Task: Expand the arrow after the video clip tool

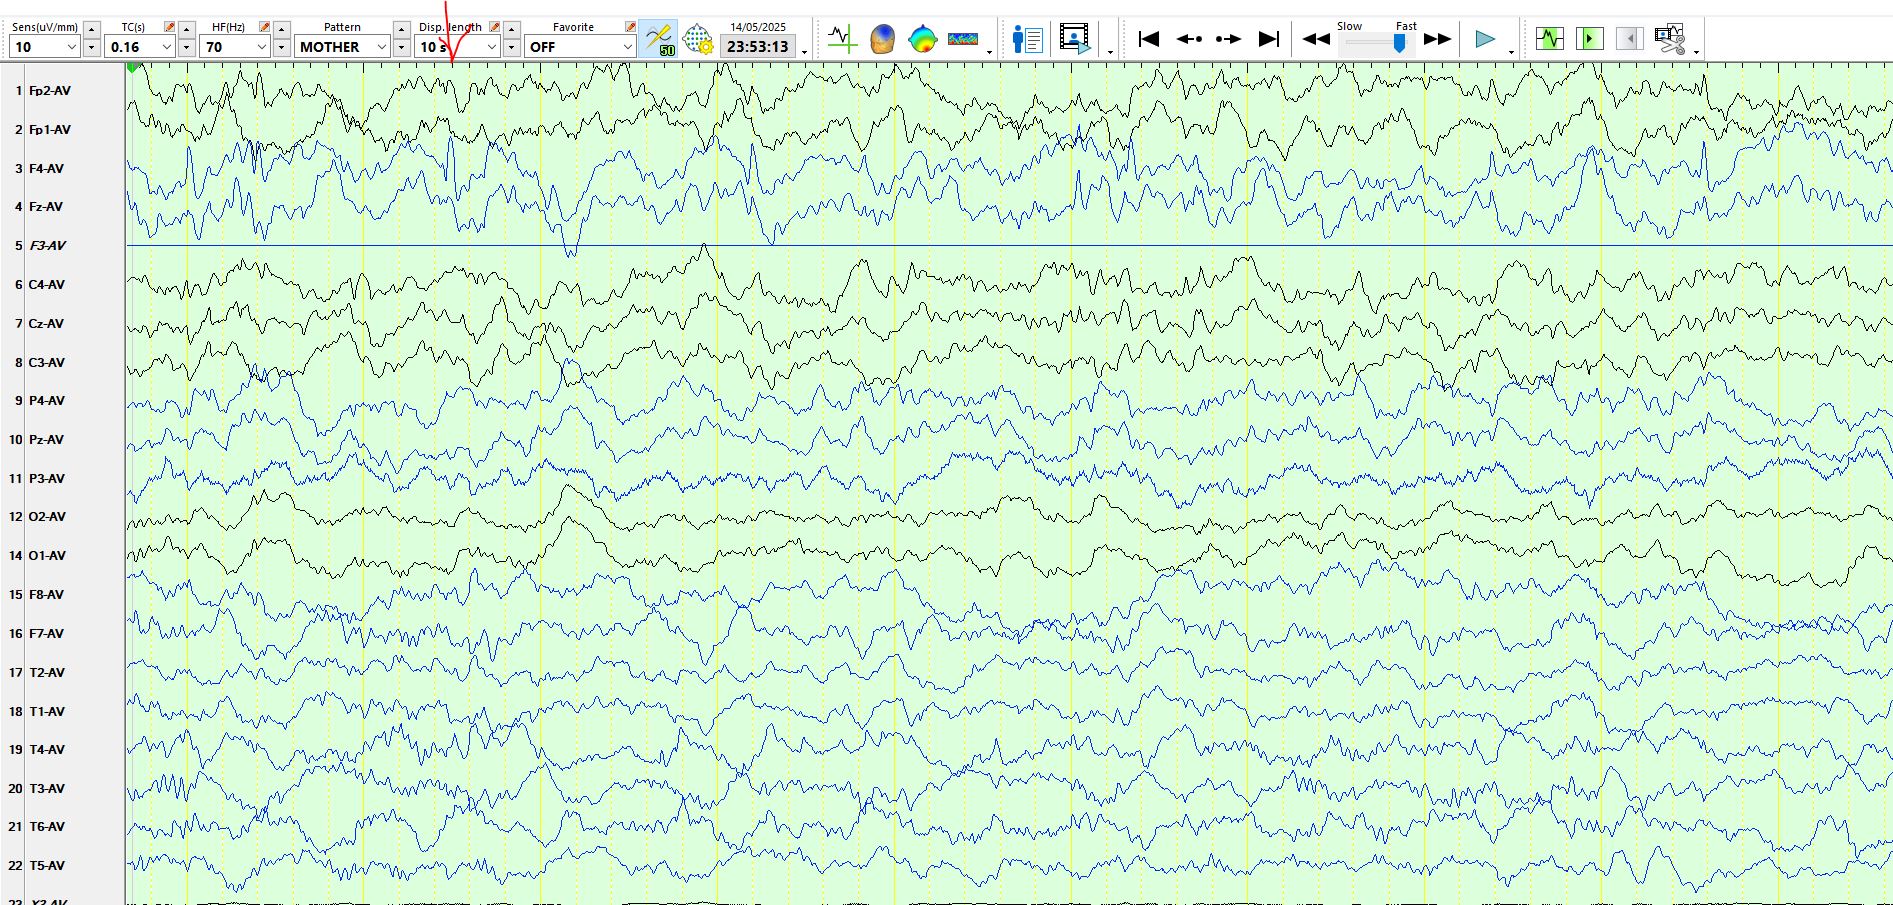Action: click(1696, 50)
